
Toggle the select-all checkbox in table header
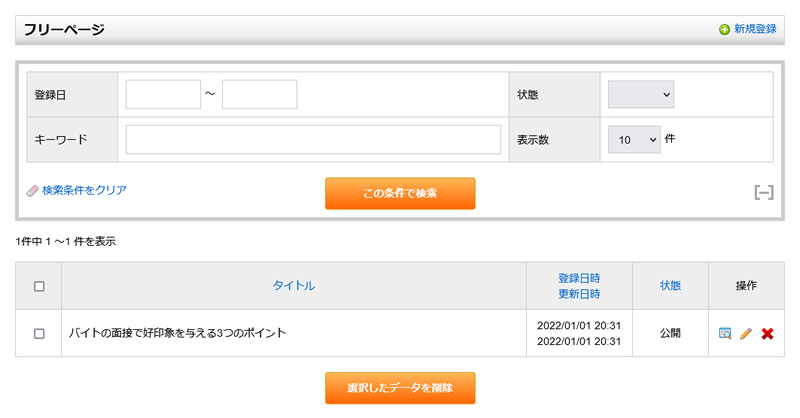(39, 286)
